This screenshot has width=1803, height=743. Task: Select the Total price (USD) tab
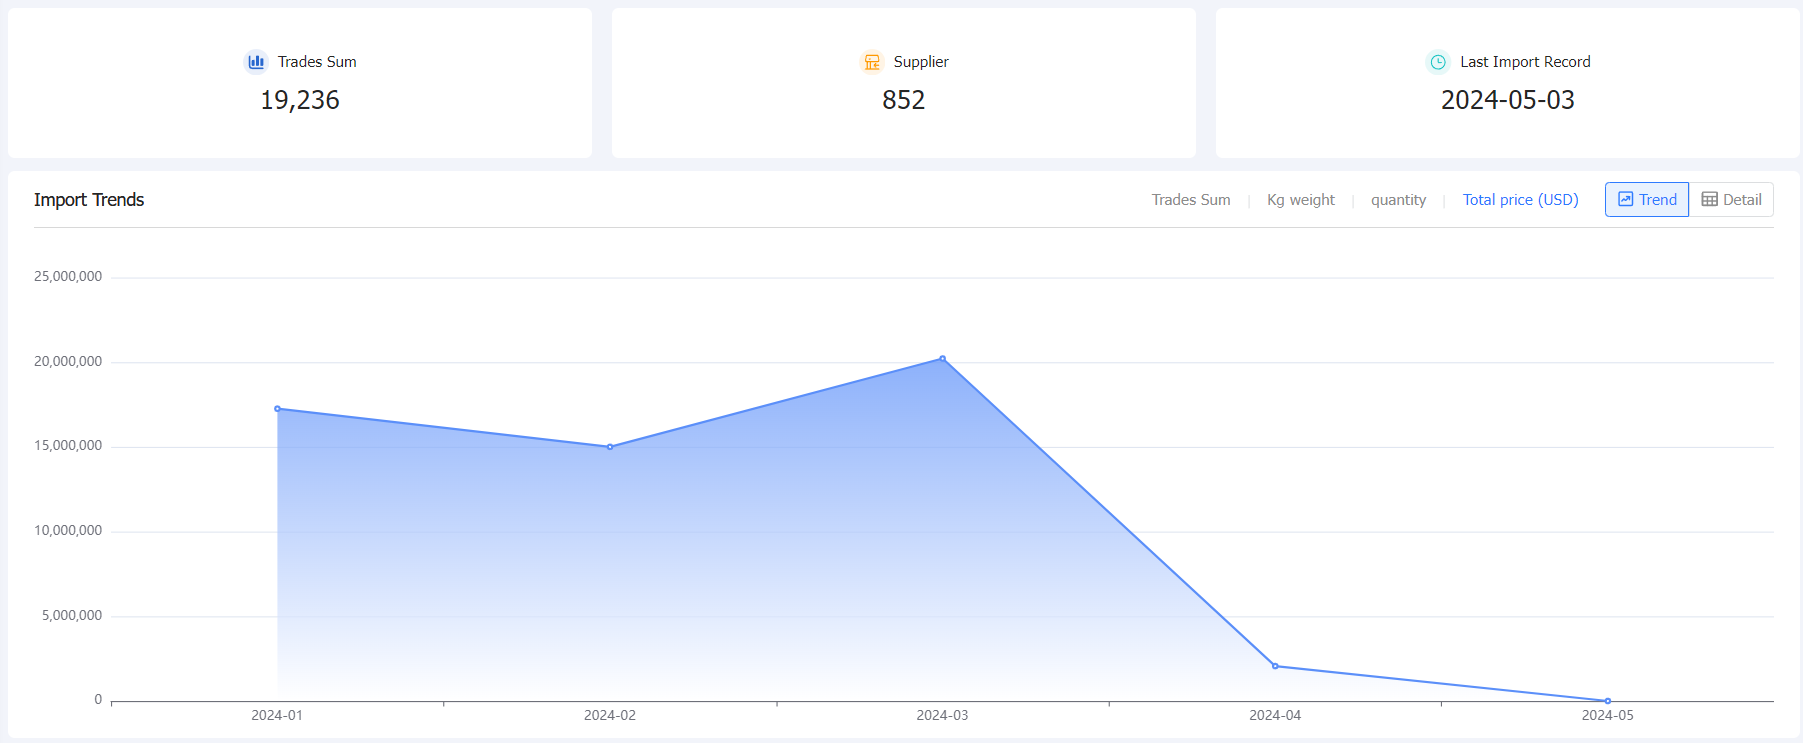click(x=1520, y=200)
